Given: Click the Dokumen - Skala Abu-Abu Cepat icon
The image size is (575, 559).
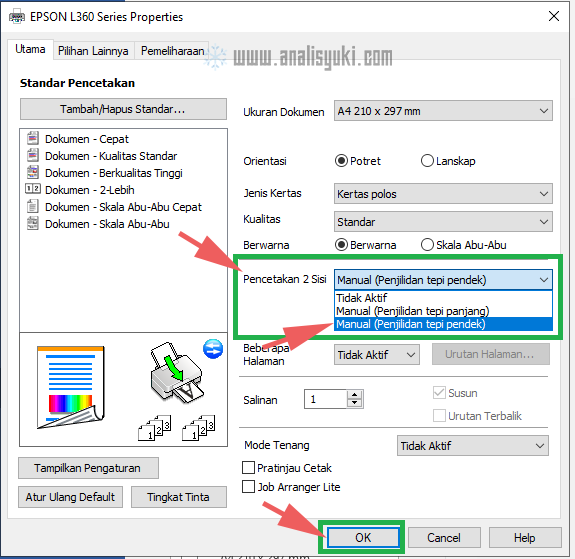Looking at the screenshot, I should click(33, 206).
